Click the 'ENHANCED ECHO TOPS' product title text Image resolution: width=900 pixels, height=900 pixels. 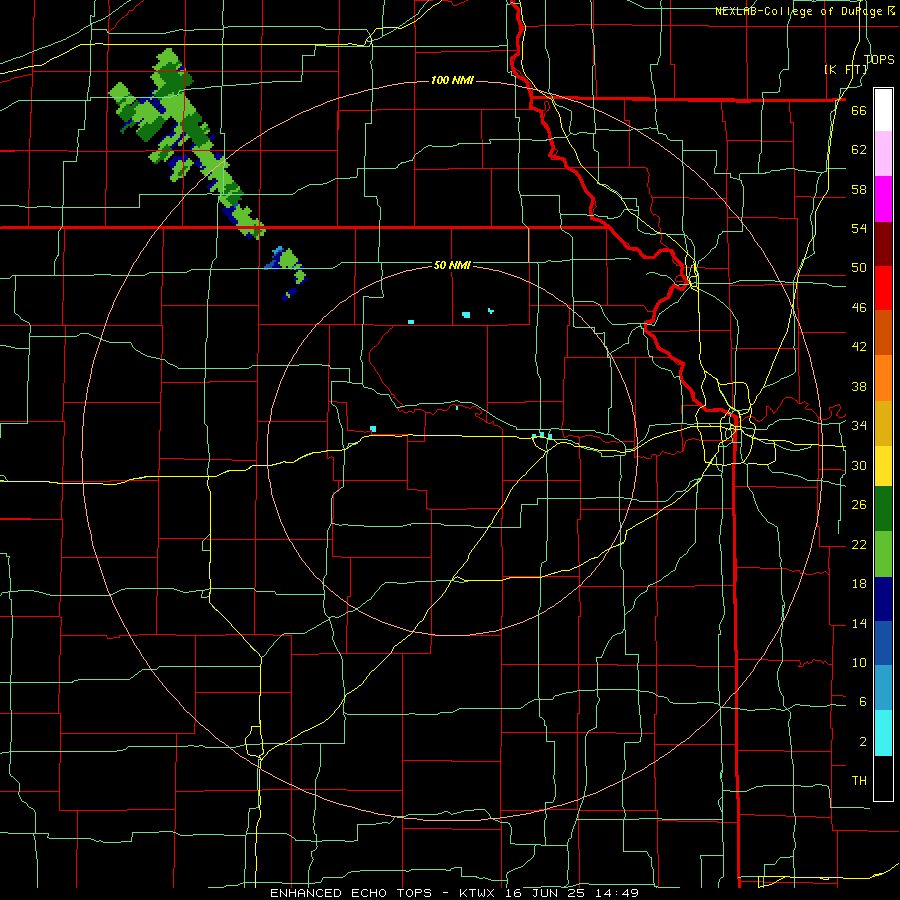coord(351,893)
